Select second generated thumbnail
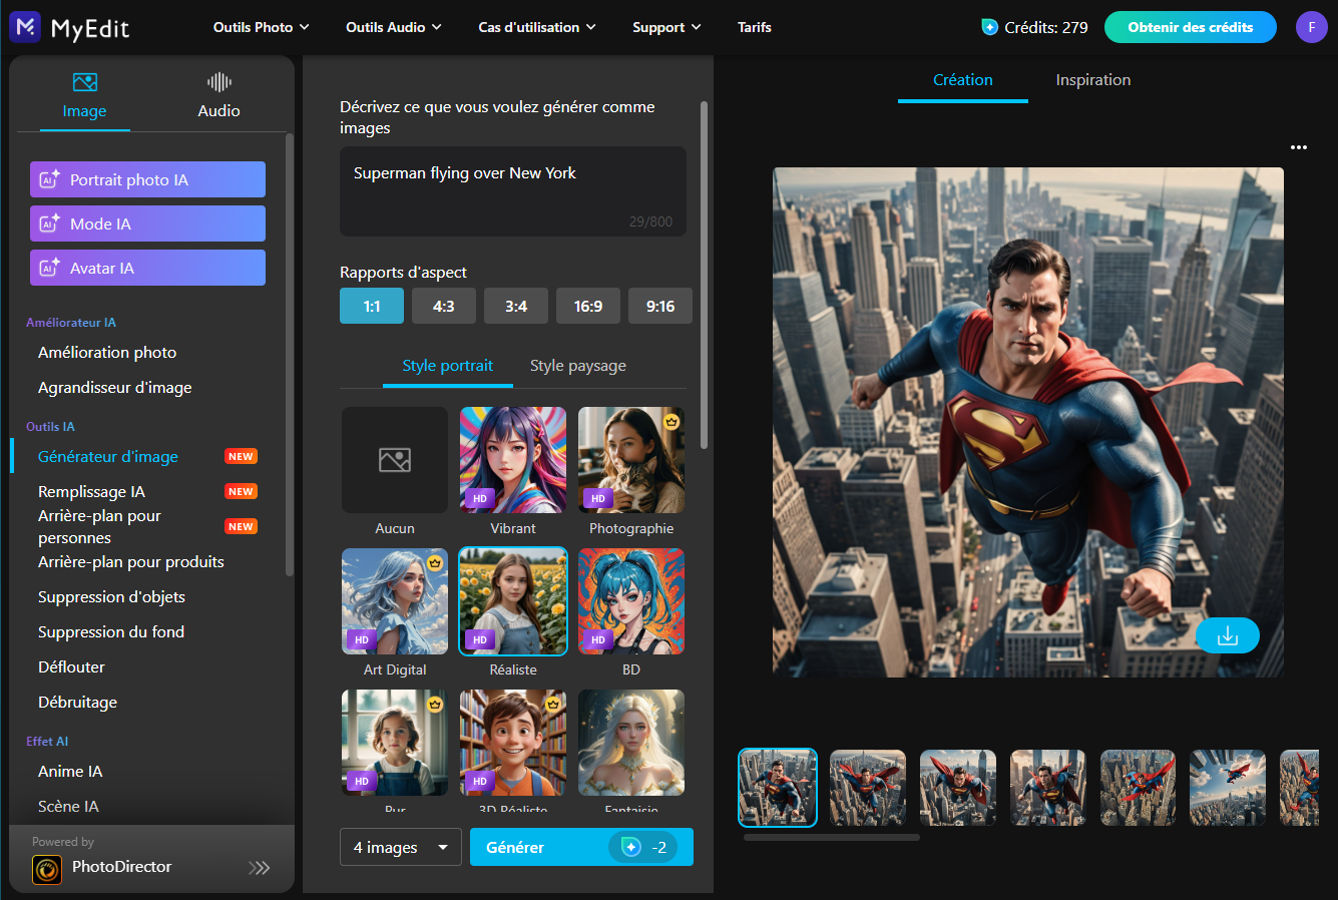 (868, 788)
